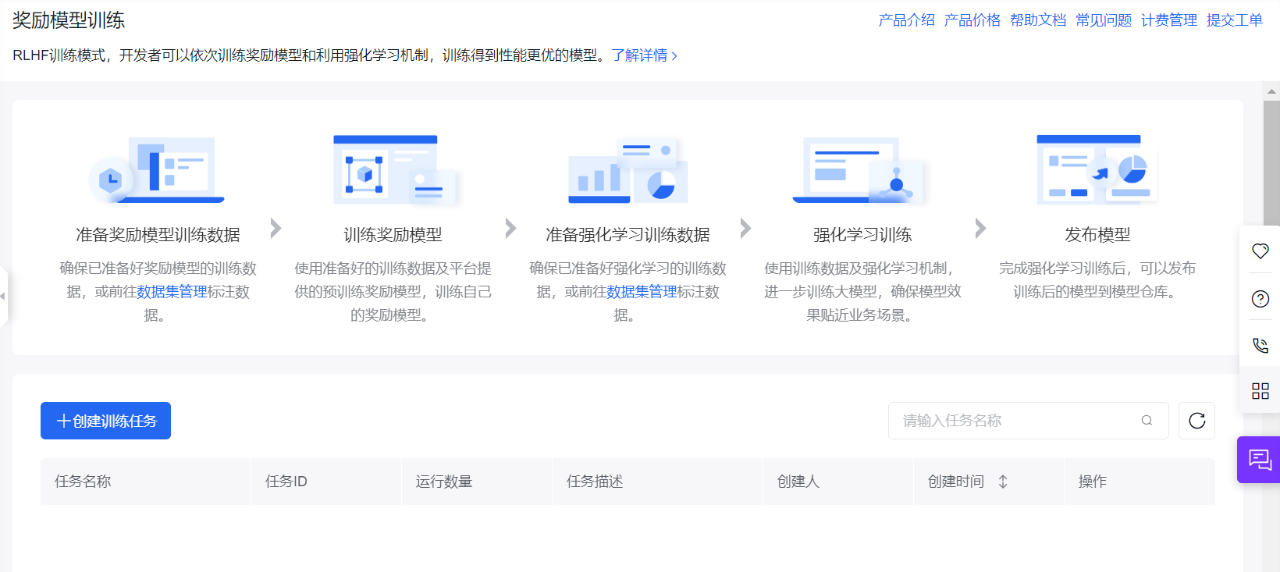The image size is (1280, 572).
Task: Click the 准备奖励模型训练数据 illustration
Action: [x=157, y=170]
